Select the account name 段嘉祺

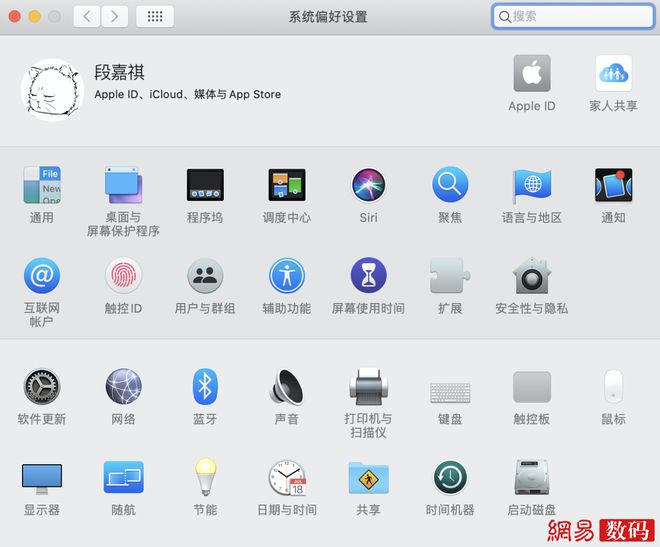(120, 72)
